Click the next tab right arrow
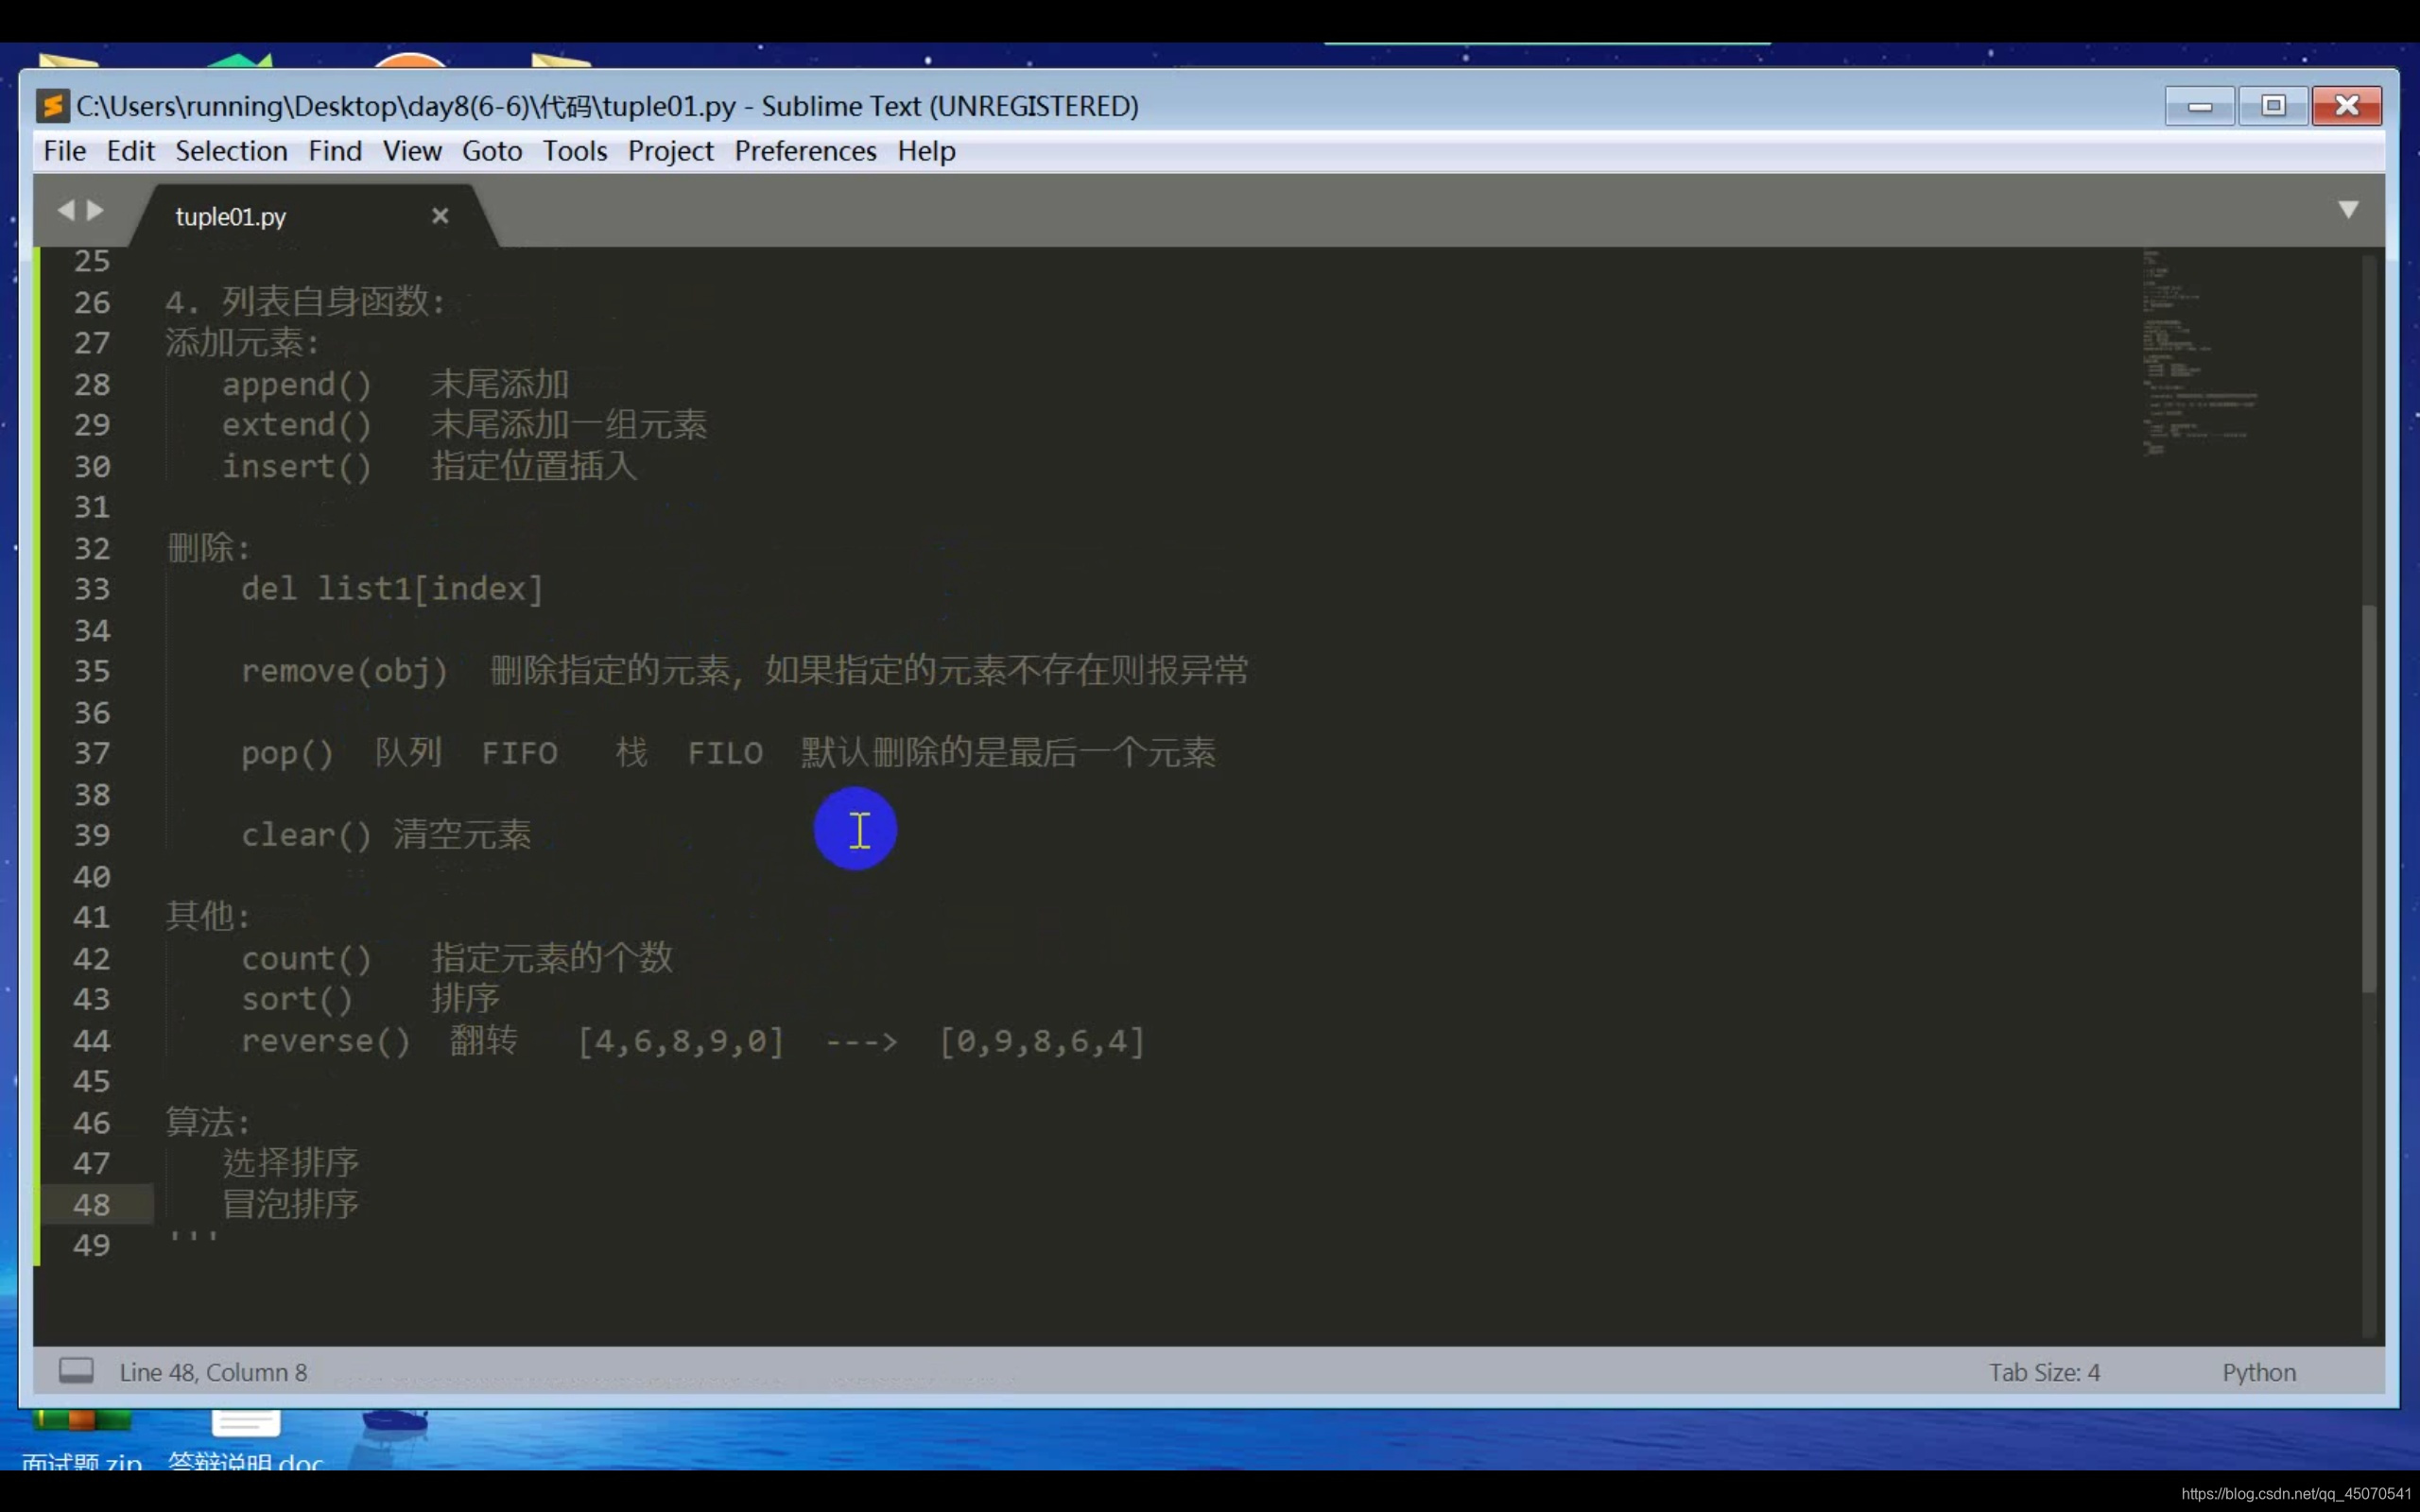This screenshot has height=1512, width=2420. click(x=96, y=210)
